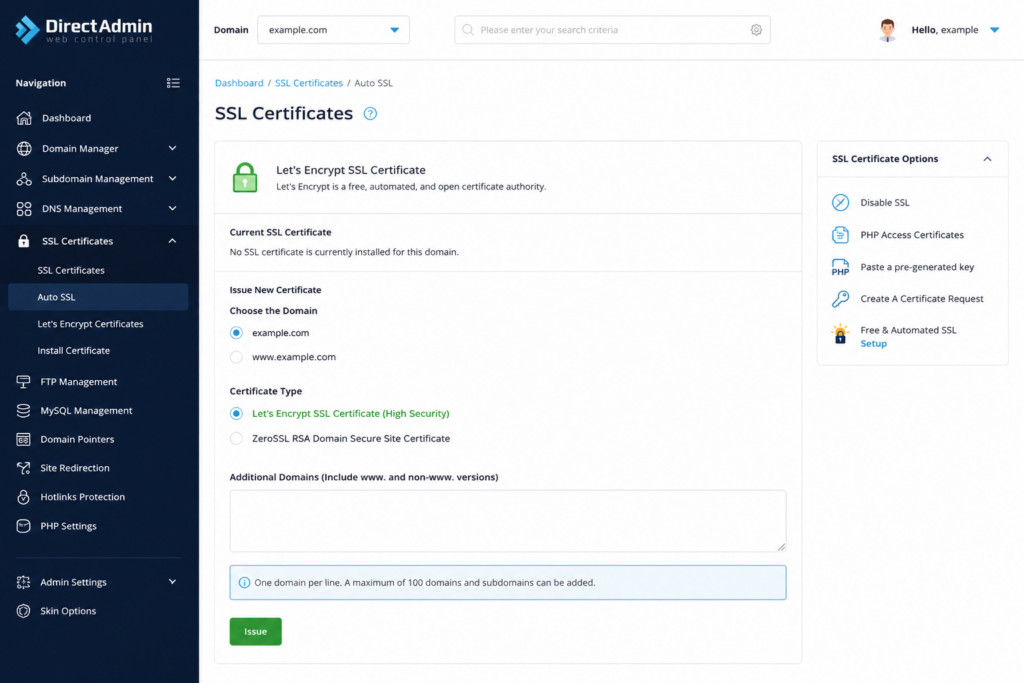Expand Domain Manager chevron

coord(172,148)
